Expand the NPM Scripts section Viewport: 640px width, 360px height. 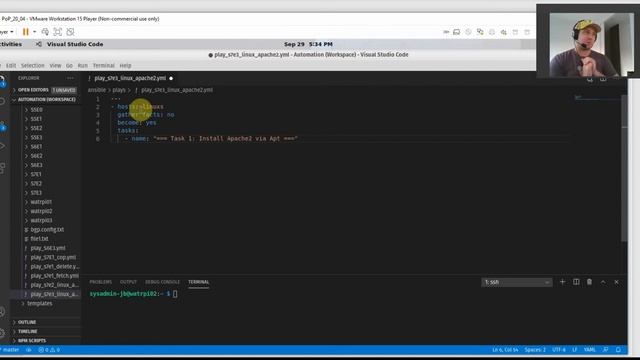coord(32,340)
